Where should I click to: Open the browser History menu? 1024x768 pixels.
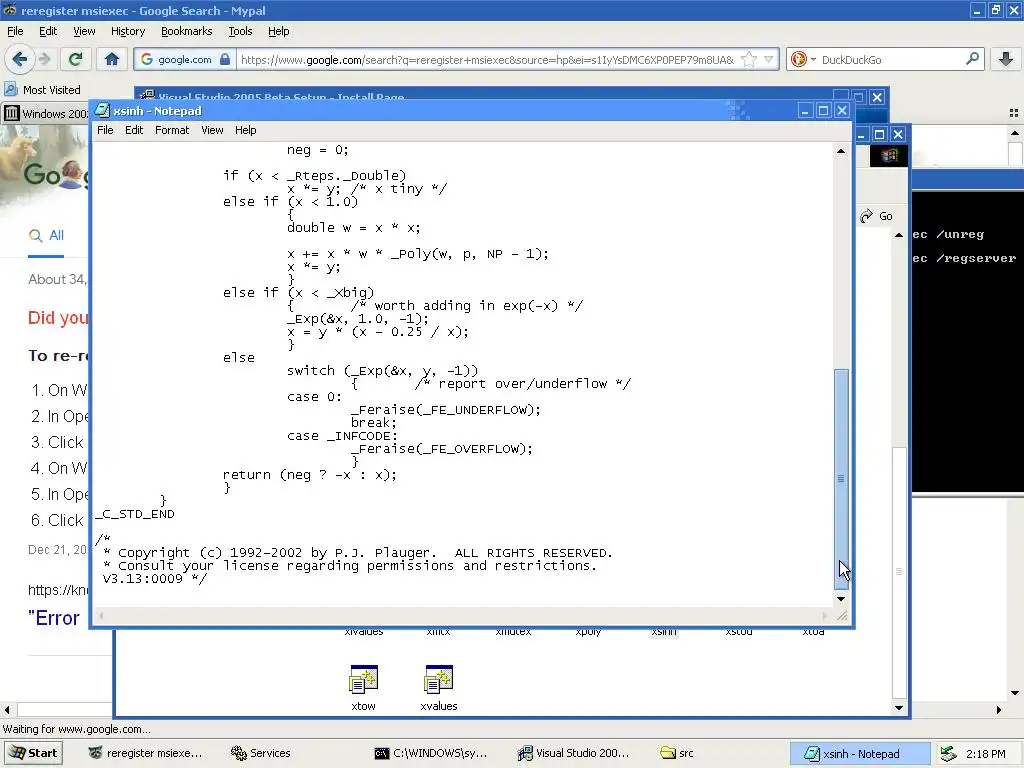click(x=127, y=31)
